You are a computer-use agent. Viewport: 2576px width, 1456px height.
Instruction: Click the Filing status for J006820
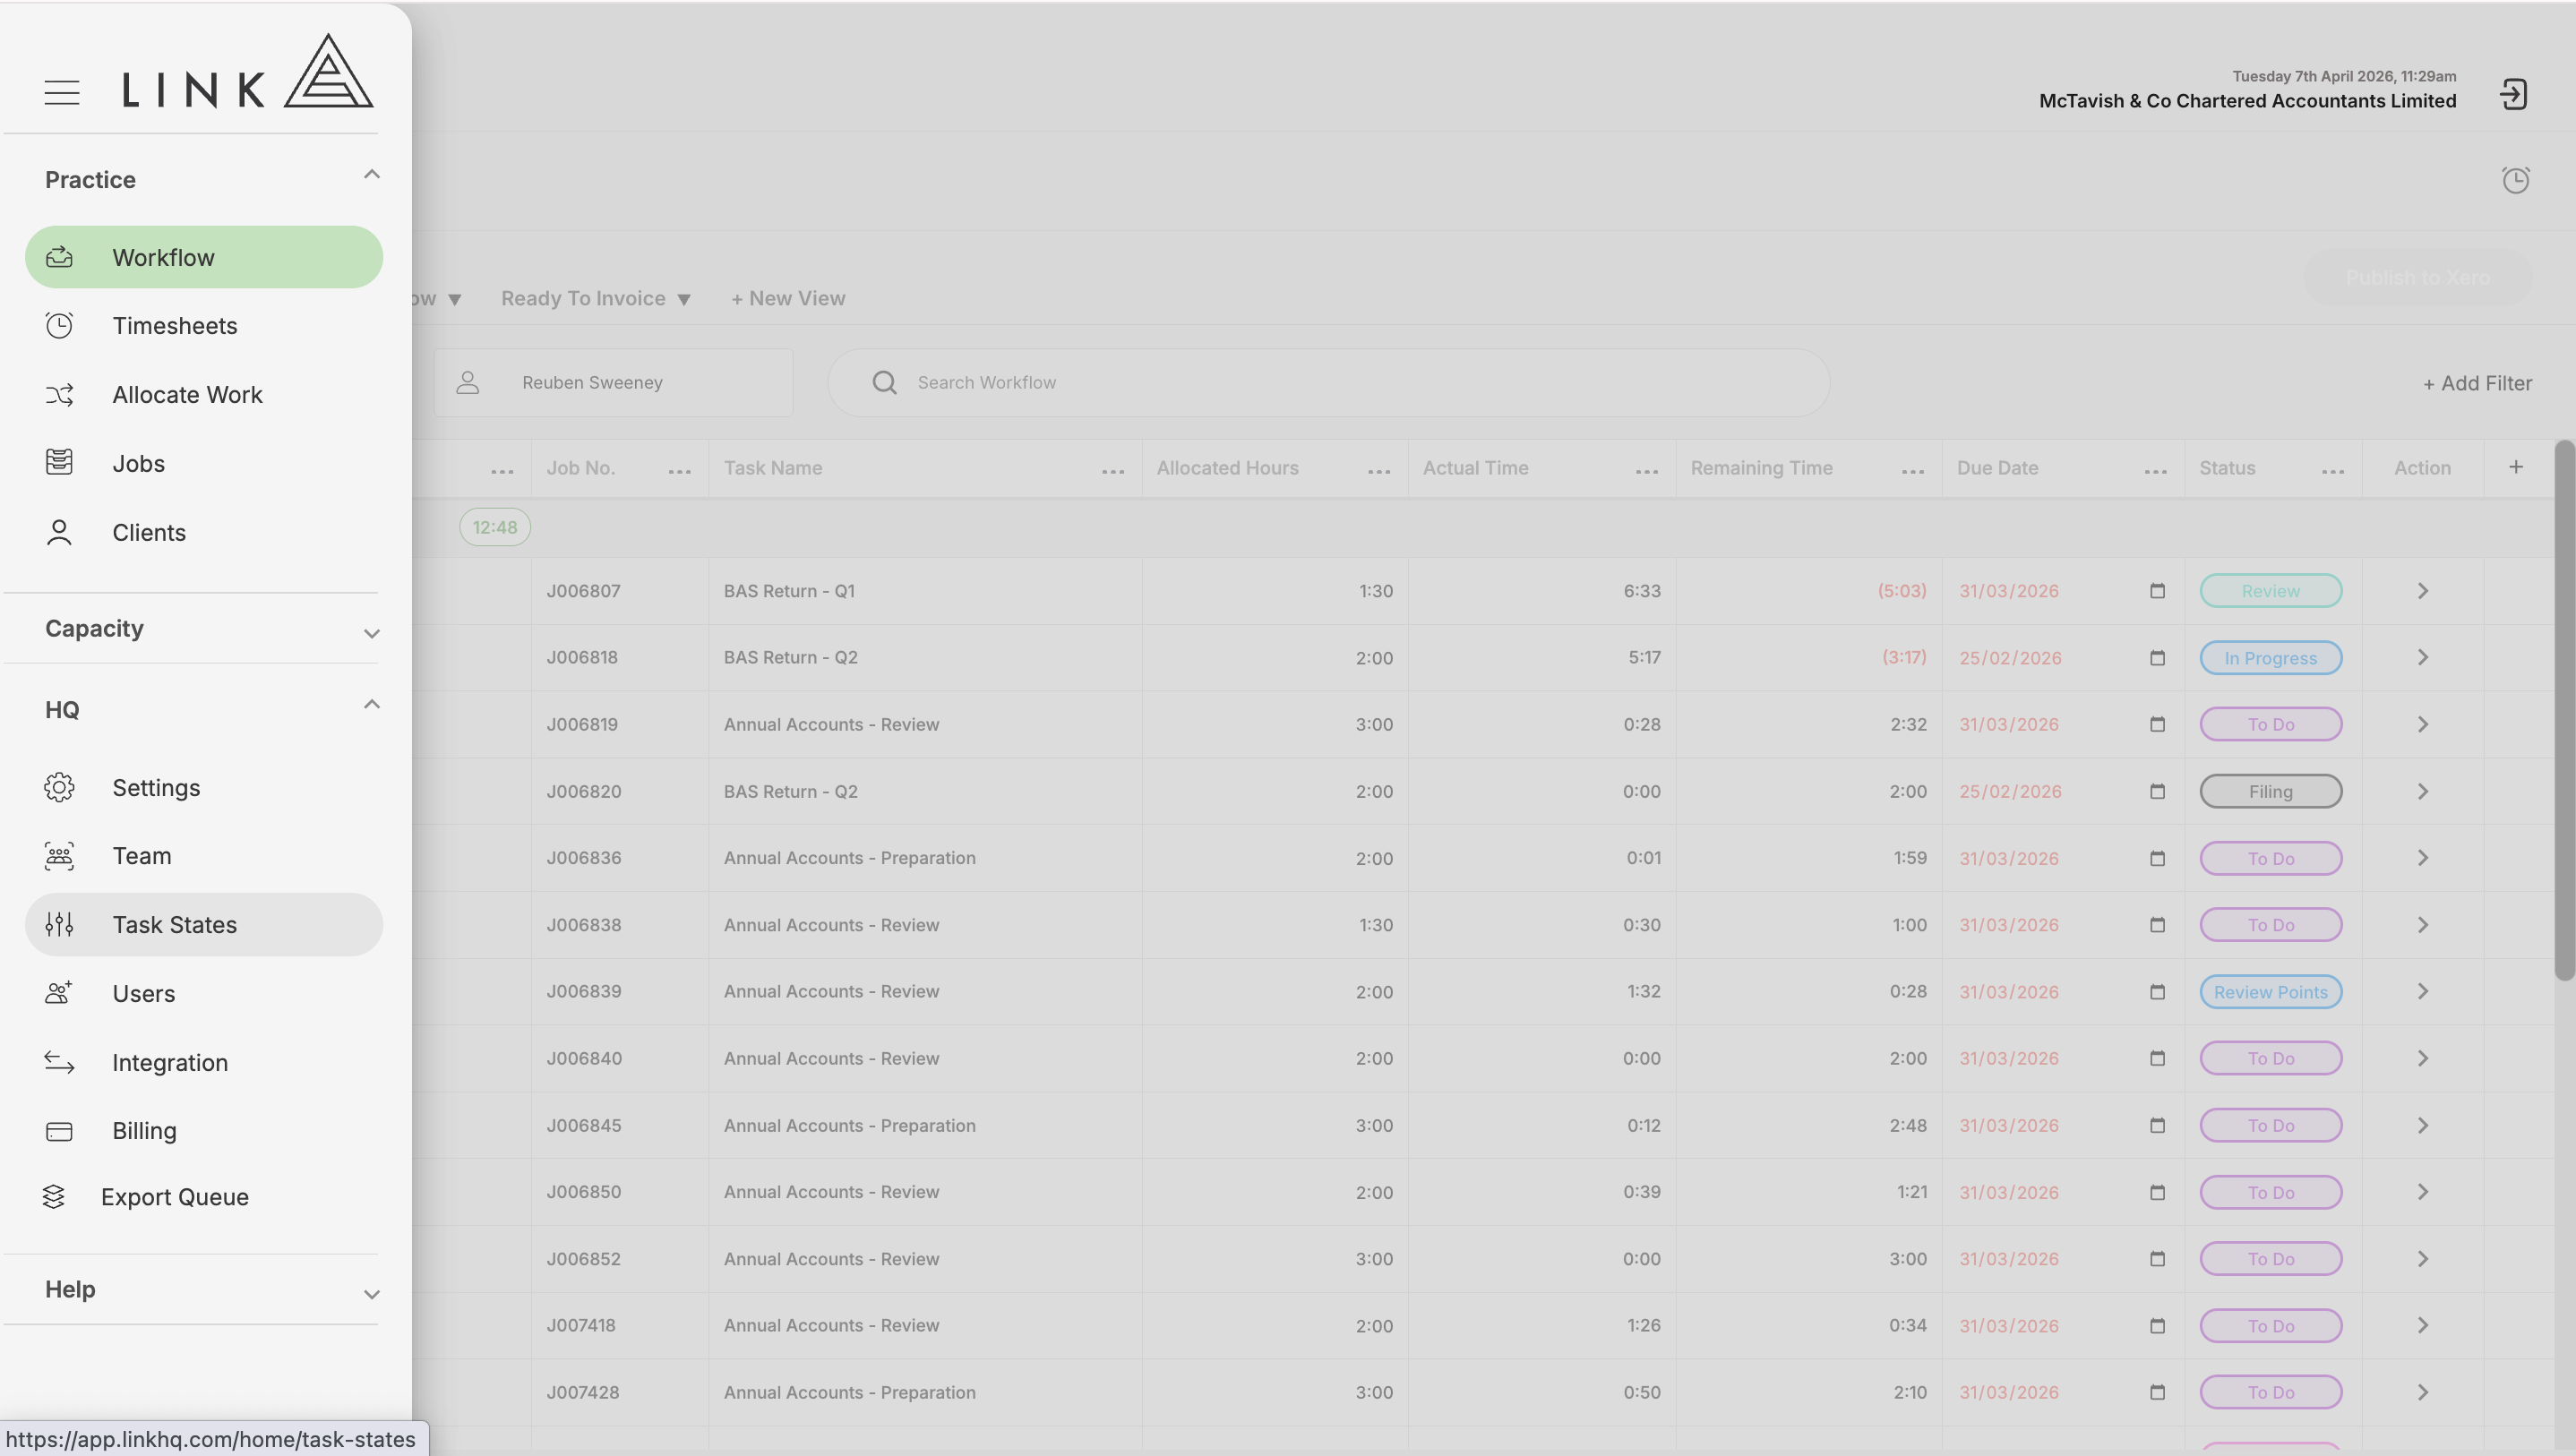click(2271, 791)
